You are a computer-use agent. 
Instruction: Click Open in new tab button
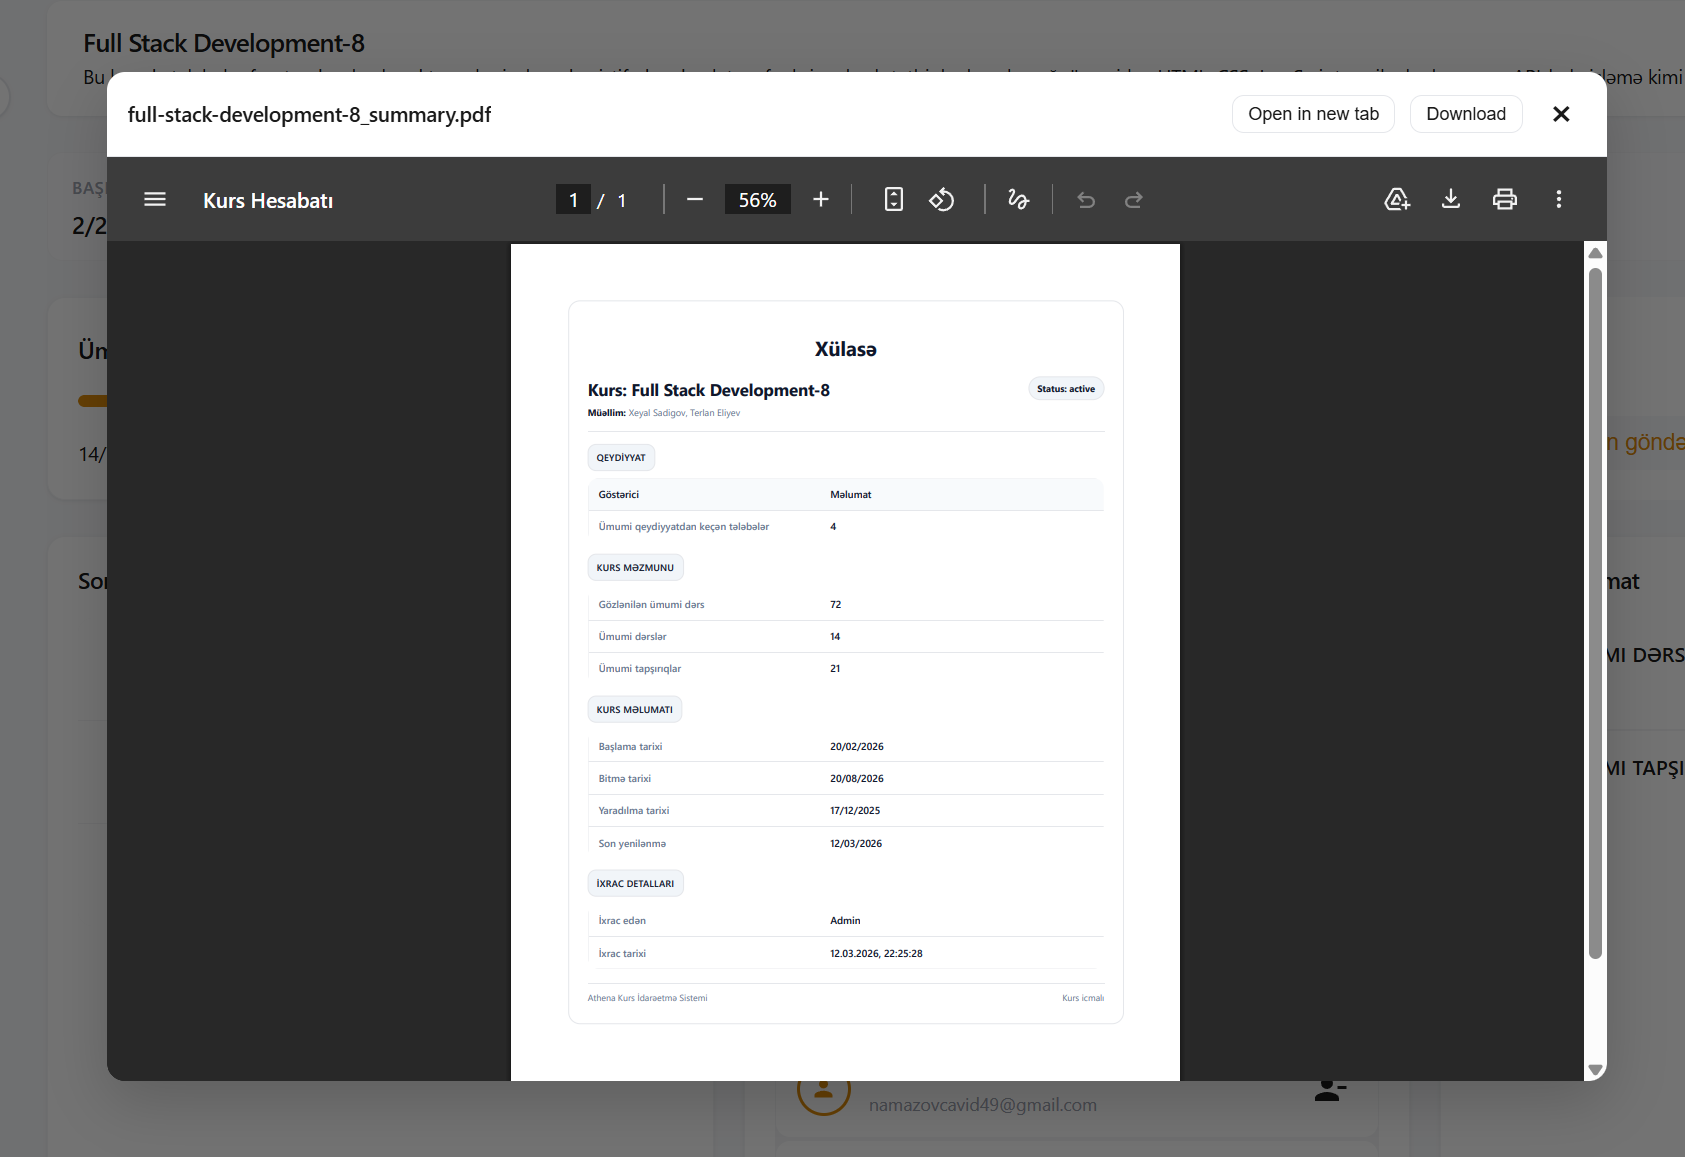coord(1313,114)
